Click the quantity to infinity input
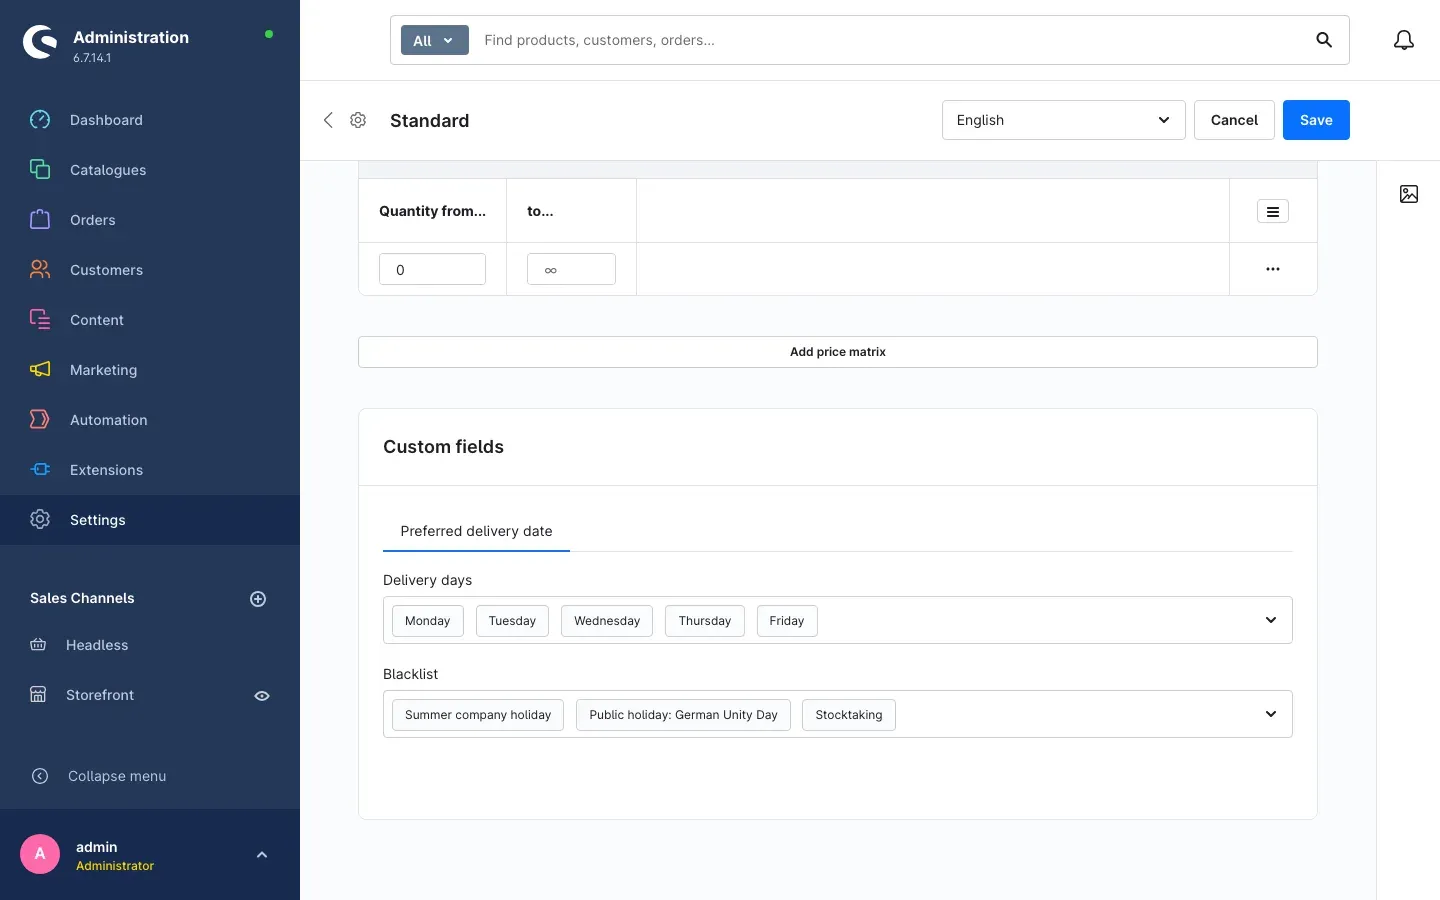The height and width of the screenshot is (900, 1440). [571, 269]
